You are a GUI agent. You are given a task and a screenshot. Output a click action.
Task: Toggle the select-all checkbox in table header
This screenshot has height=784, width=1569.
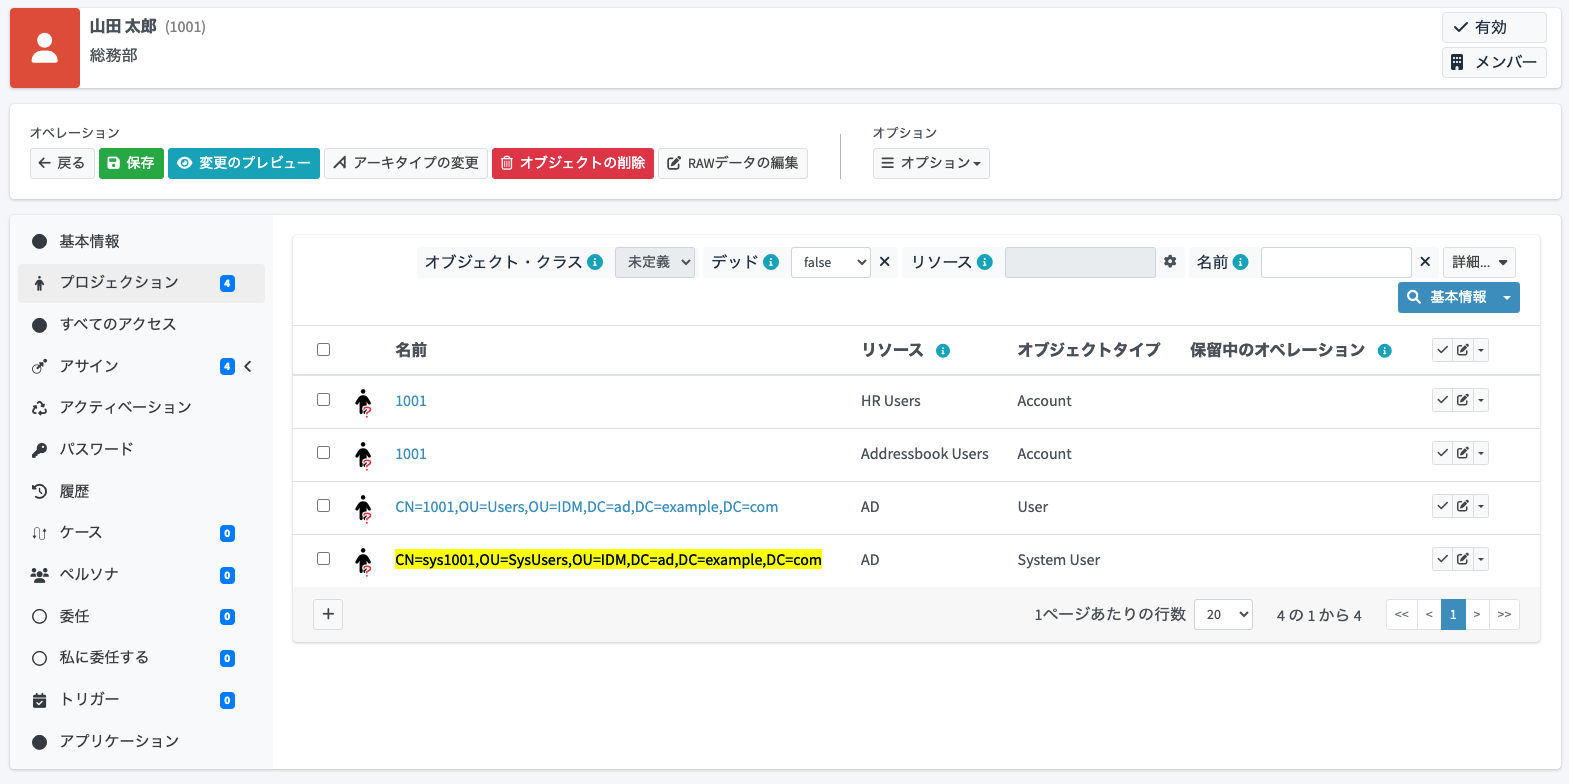[x=323, y=350]
